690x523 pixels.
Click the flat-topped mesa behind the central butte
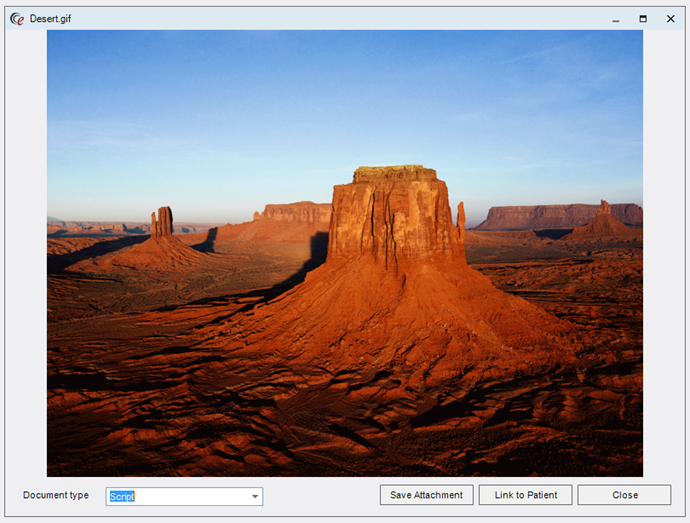pyautogui.click(x=295, y=212)
